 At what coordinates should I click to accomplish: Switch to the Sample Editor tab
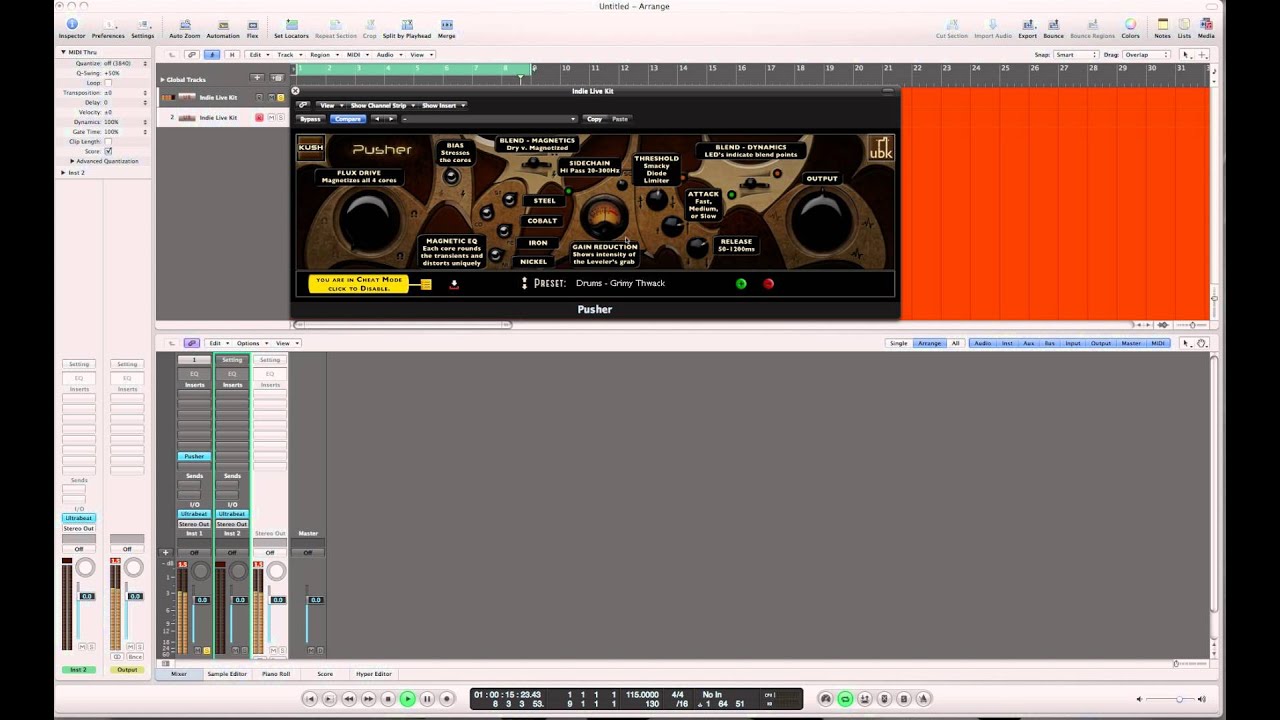[227, 674]
